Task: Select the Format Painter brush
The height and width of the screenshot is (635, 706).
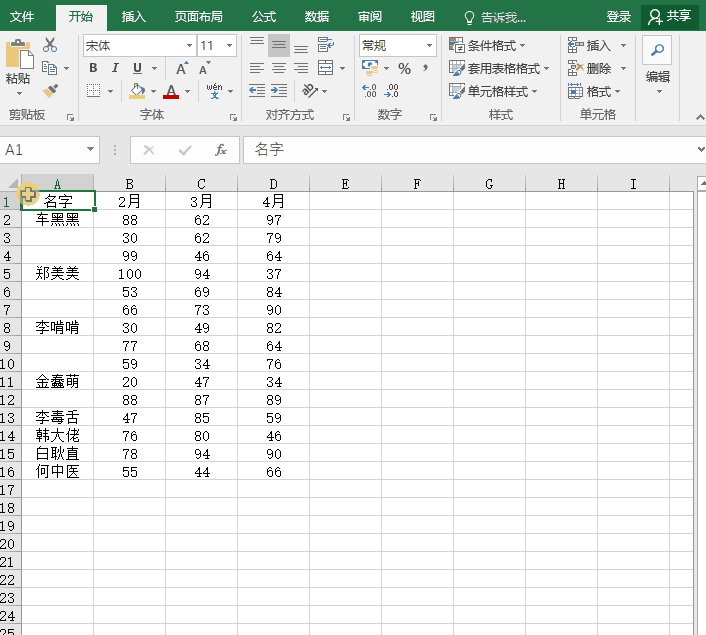Action: (50, 91)
